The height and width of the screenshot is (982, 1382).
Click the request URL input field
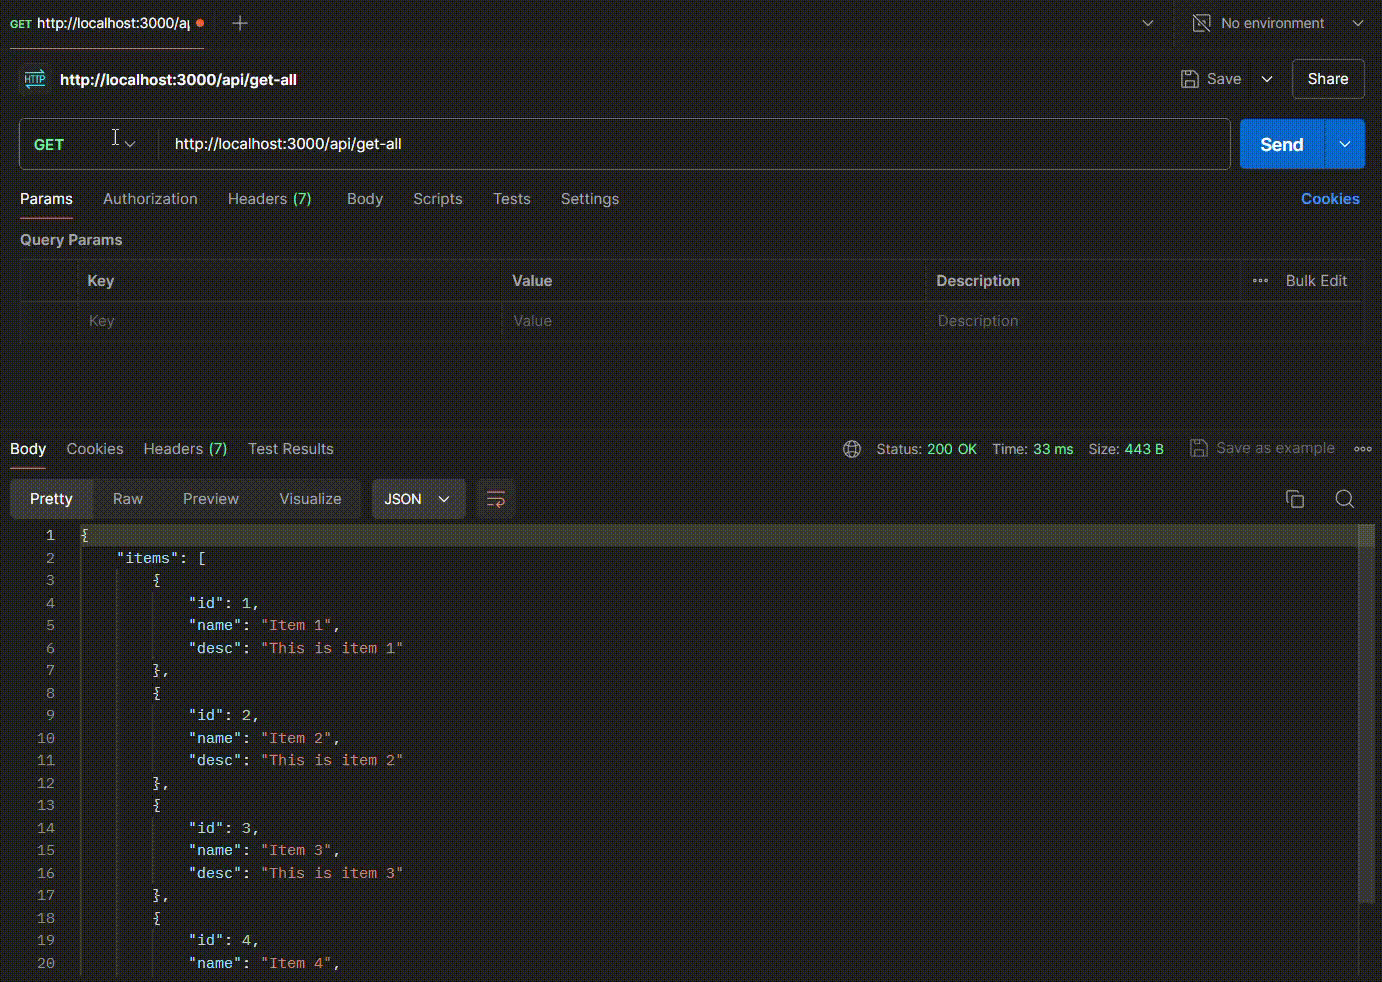(x=690, y=144)
